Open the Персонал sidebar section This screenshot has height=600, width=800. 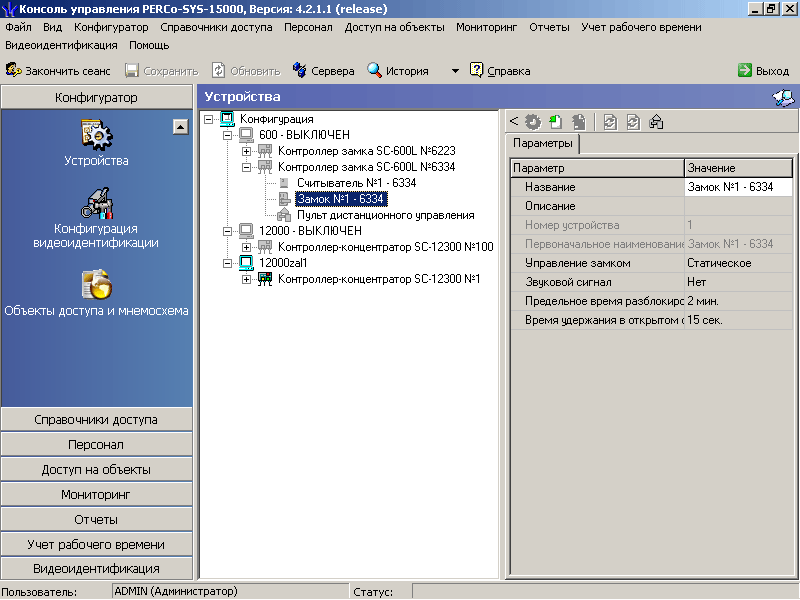96,444
